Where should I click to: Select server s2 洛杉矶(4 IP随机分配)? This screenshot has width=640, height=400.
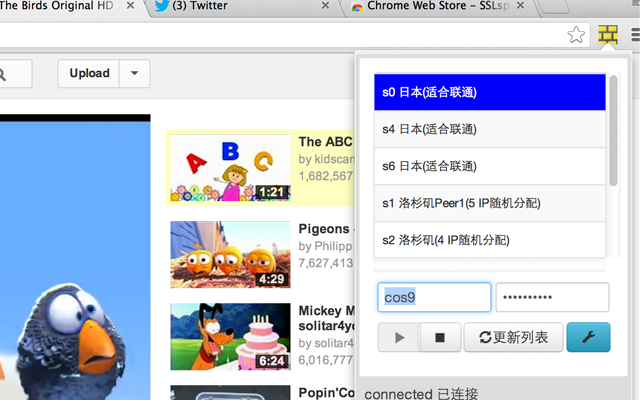(489, 240)
